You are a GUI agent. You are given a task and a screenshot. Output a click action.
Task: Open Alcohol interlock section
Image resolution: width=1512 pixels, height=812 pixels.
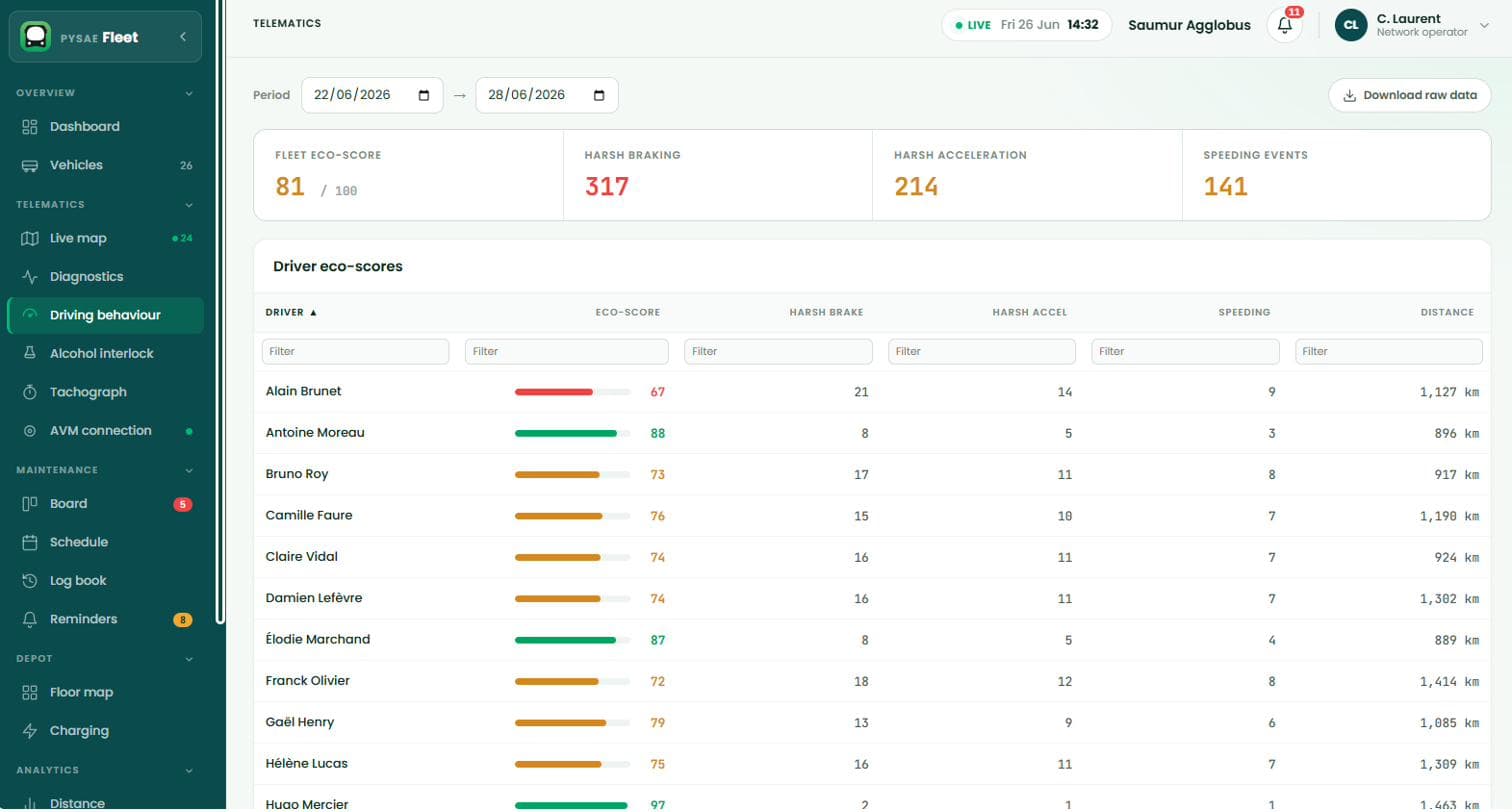[105, 354]
